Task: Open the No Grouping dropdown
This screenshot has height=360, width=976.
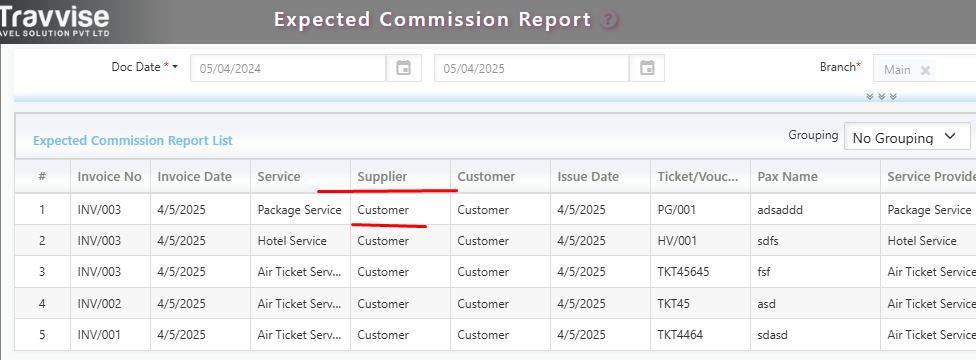Action: 907,137
